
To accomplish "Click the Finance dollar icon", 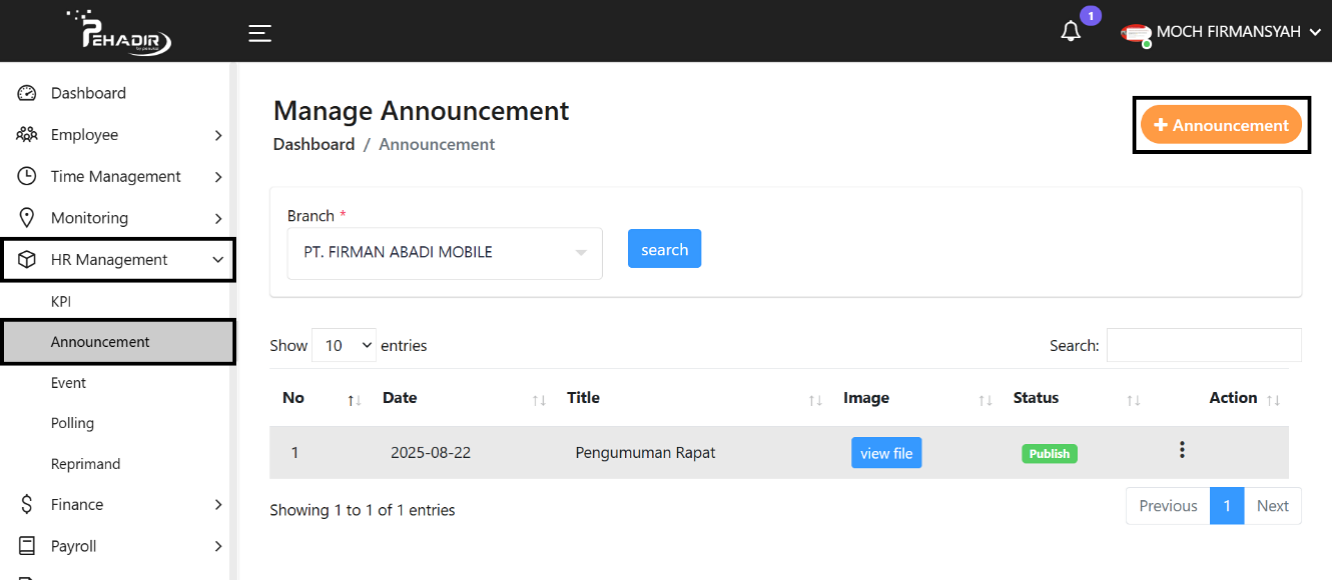I will pyautogui.click(x=25, y=504).
